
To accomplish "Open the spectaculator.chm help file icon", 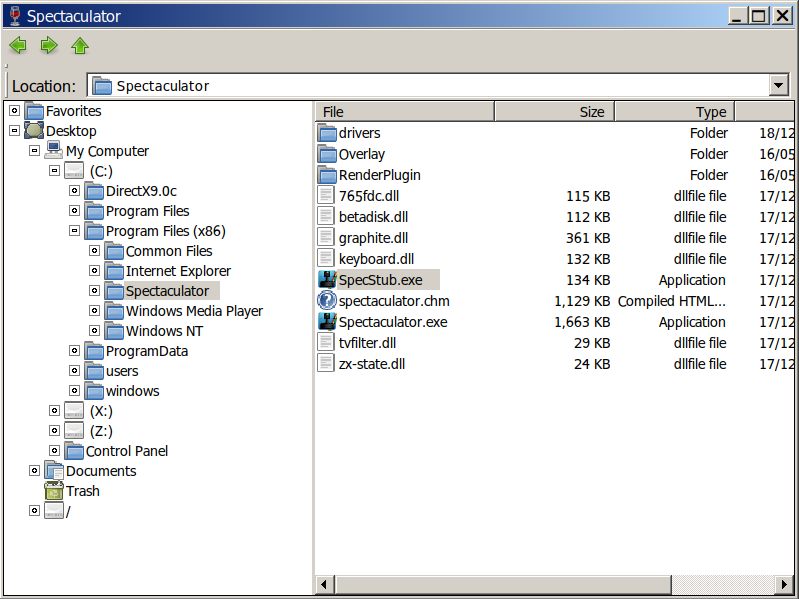I will (327, 301).
